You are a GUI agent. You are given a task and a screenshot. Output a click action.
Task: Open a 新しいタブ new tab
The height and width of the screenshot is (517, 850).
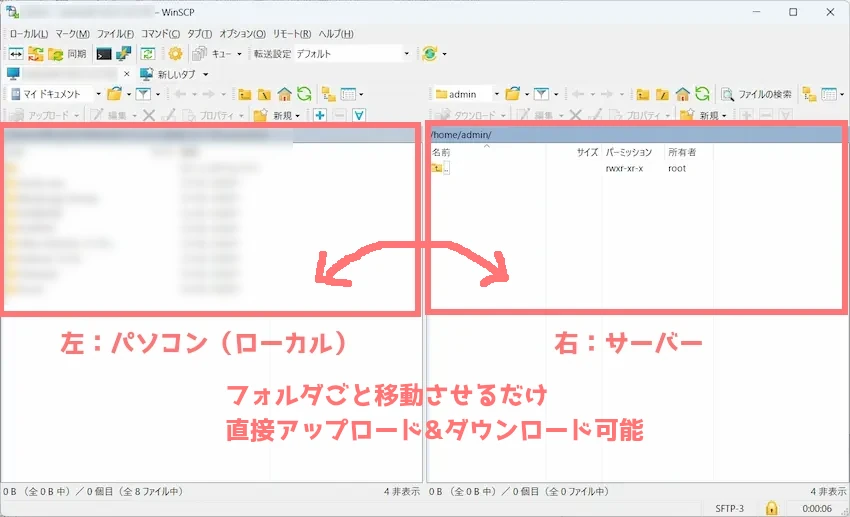coord(168,74)
